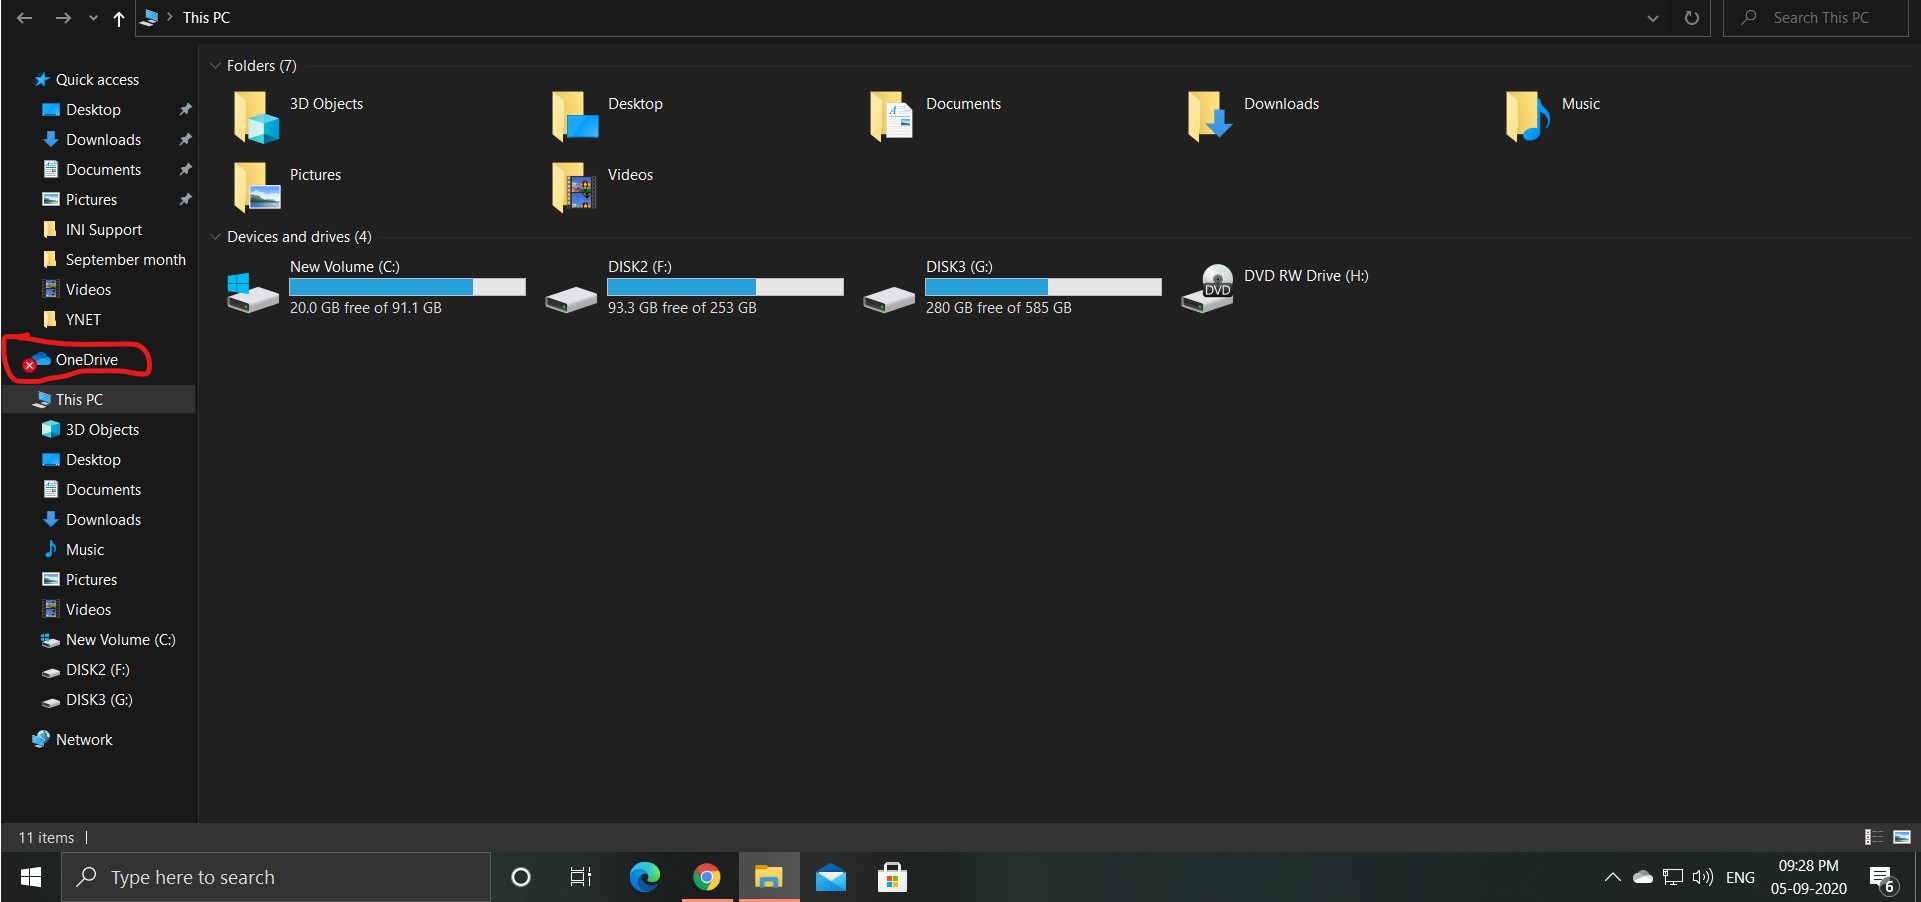This screenshot has height=902, width=1921.
Task: Open pinned Documents under Quick access
Action: [x=103, y=170]
